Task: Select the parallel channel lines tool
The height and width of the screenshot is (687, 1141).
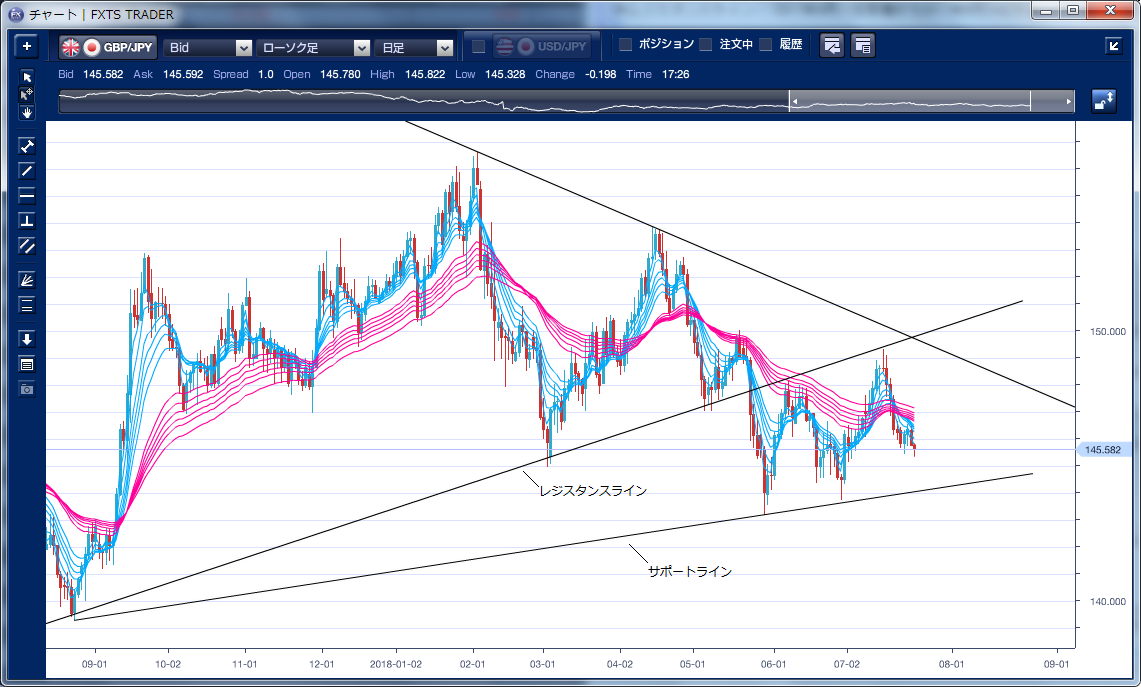Action: (27, 246)
